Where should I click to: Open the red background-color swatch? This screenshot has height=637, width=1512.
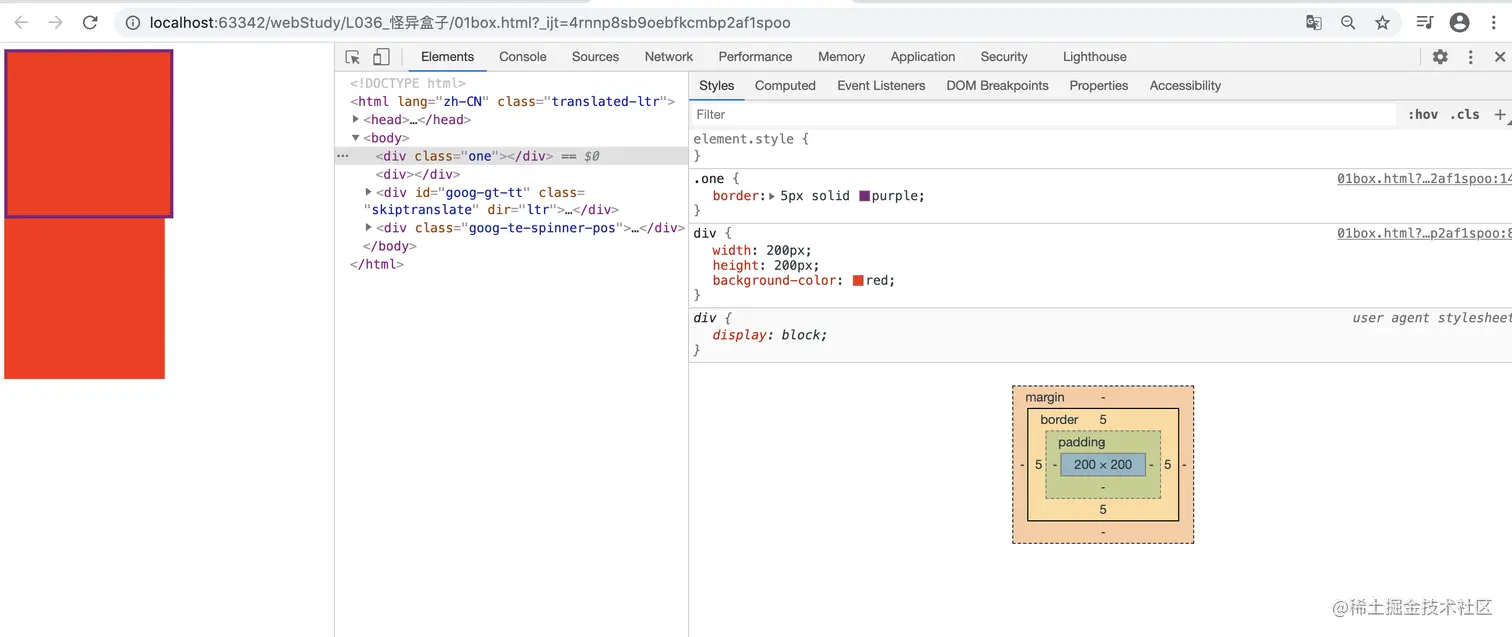tap(858, 281)
